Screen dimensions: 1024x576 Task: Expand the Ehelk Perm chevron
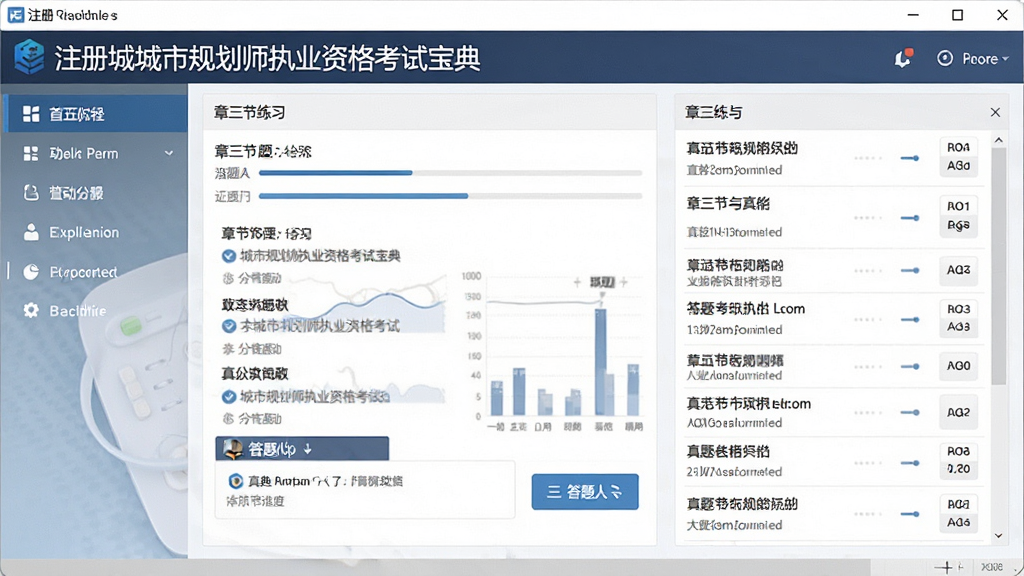point(169,153)
